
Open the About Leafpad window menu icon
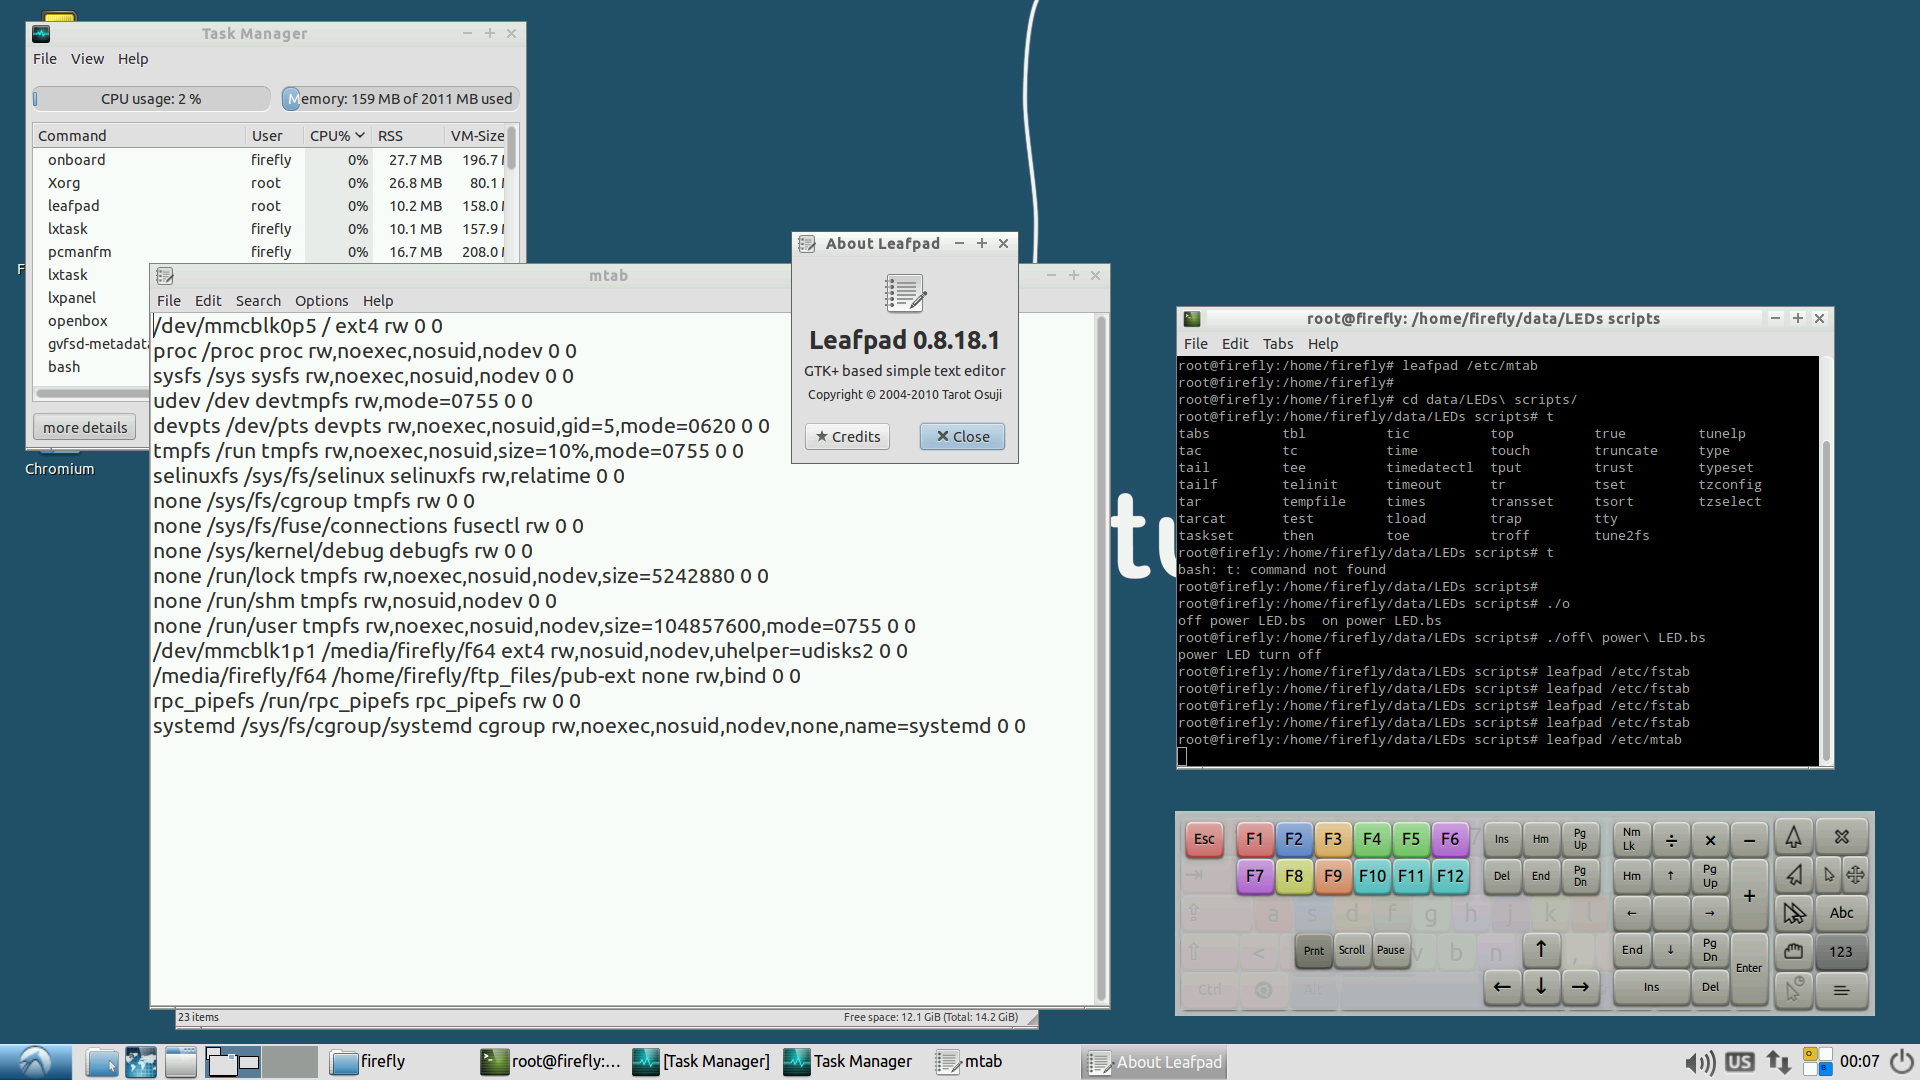807,244
